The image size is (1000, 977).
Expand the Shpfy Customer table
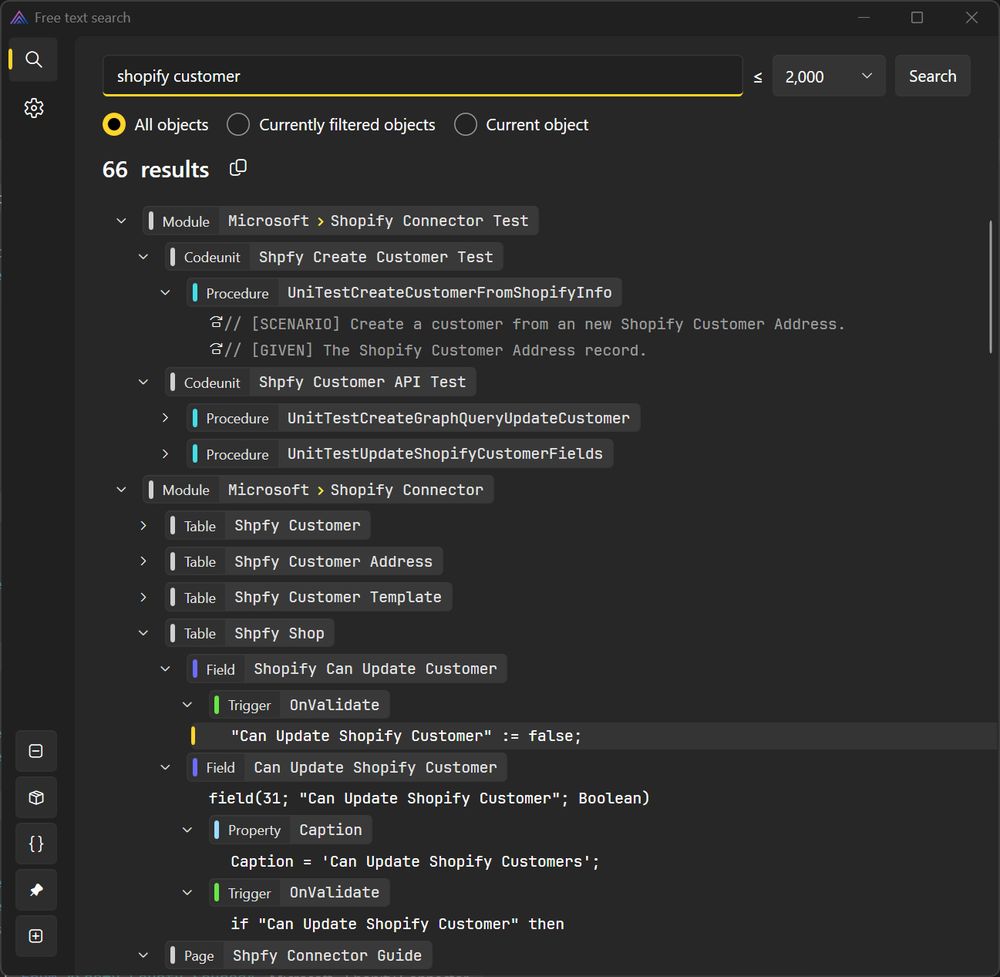pyautogui.click(x=143, y=525)
